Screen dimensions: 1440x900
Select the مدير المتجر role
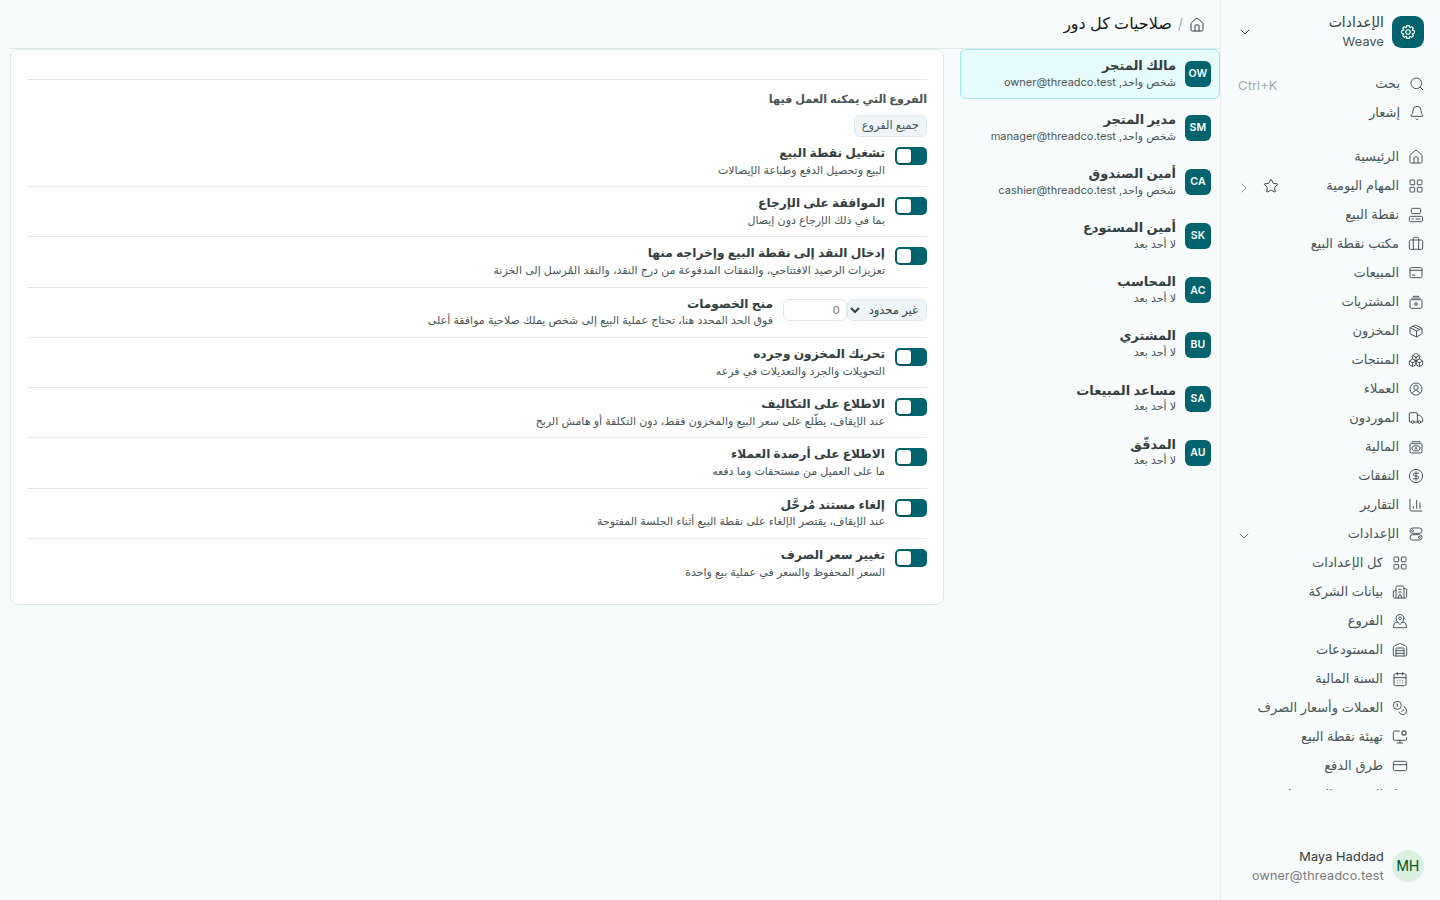[x=1090, y=128]
